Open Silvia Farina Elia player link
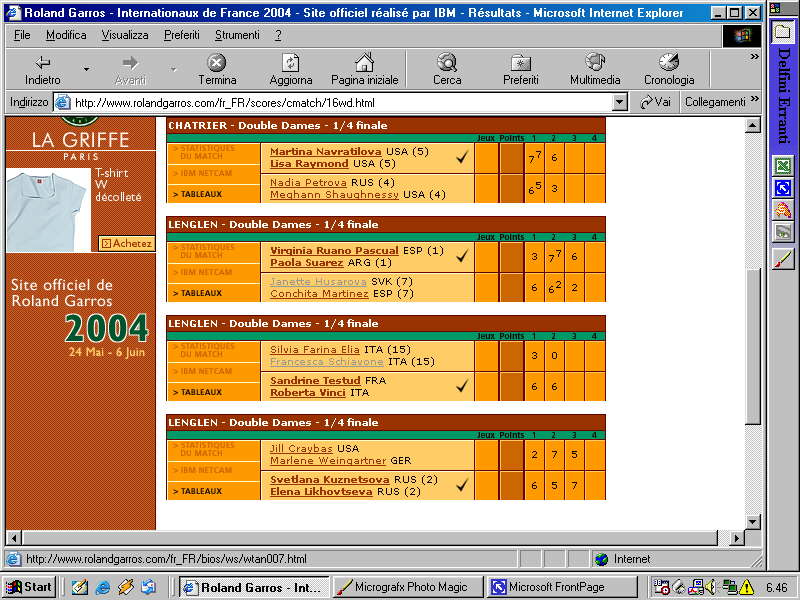The width and height of the screenshot is (800, 600). pyautogui.click(x=315, y=349)
